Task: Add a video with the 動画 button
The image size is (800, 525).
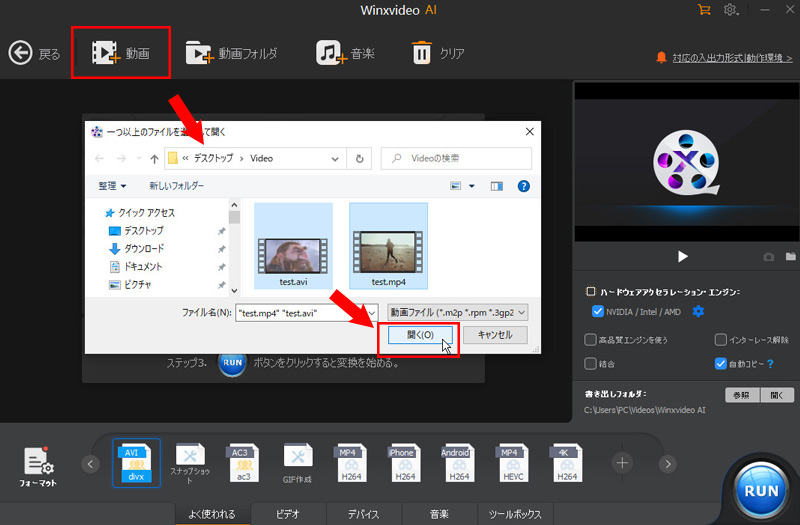Action: pos(120,53)
